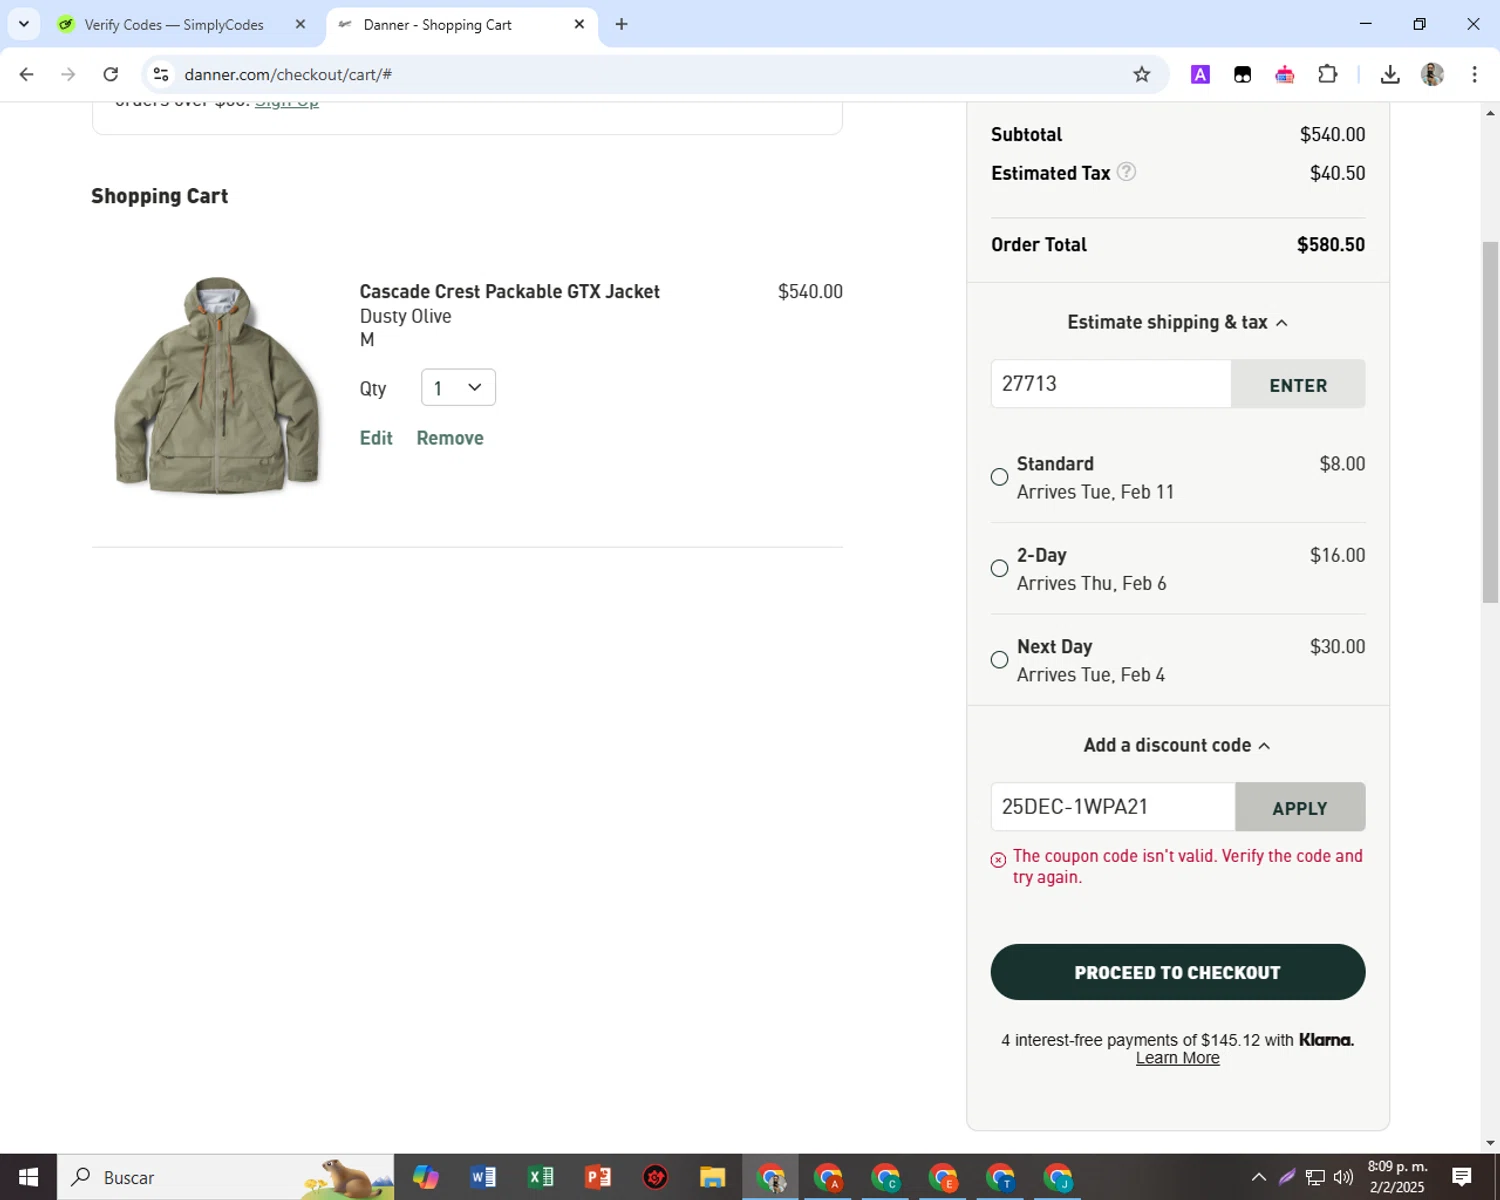The height and width of the screenshot is (1200, 1500).
Task: Open volume control in system tray
Action: pyautogui.click(x=1343, y=1177)
